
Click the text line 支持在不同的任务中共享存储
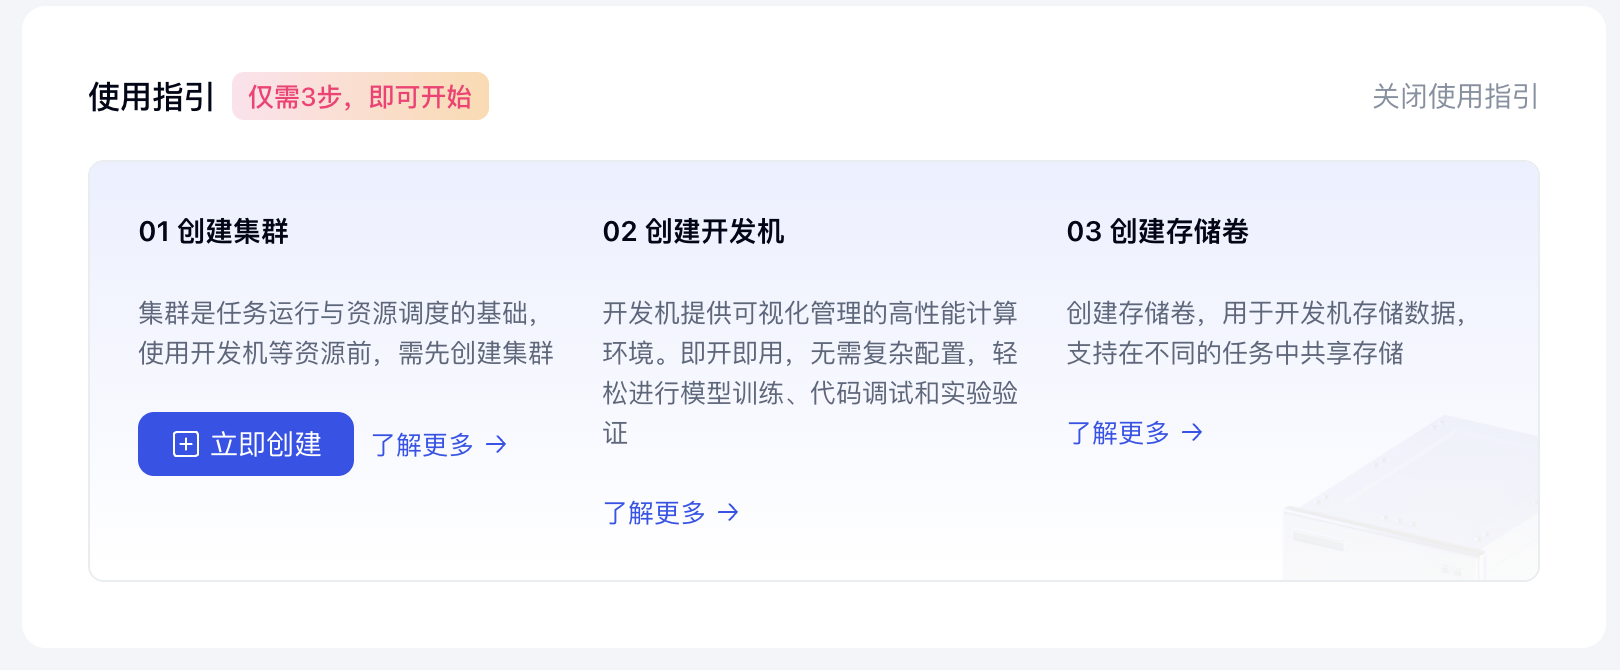[x=1235, y=353]
